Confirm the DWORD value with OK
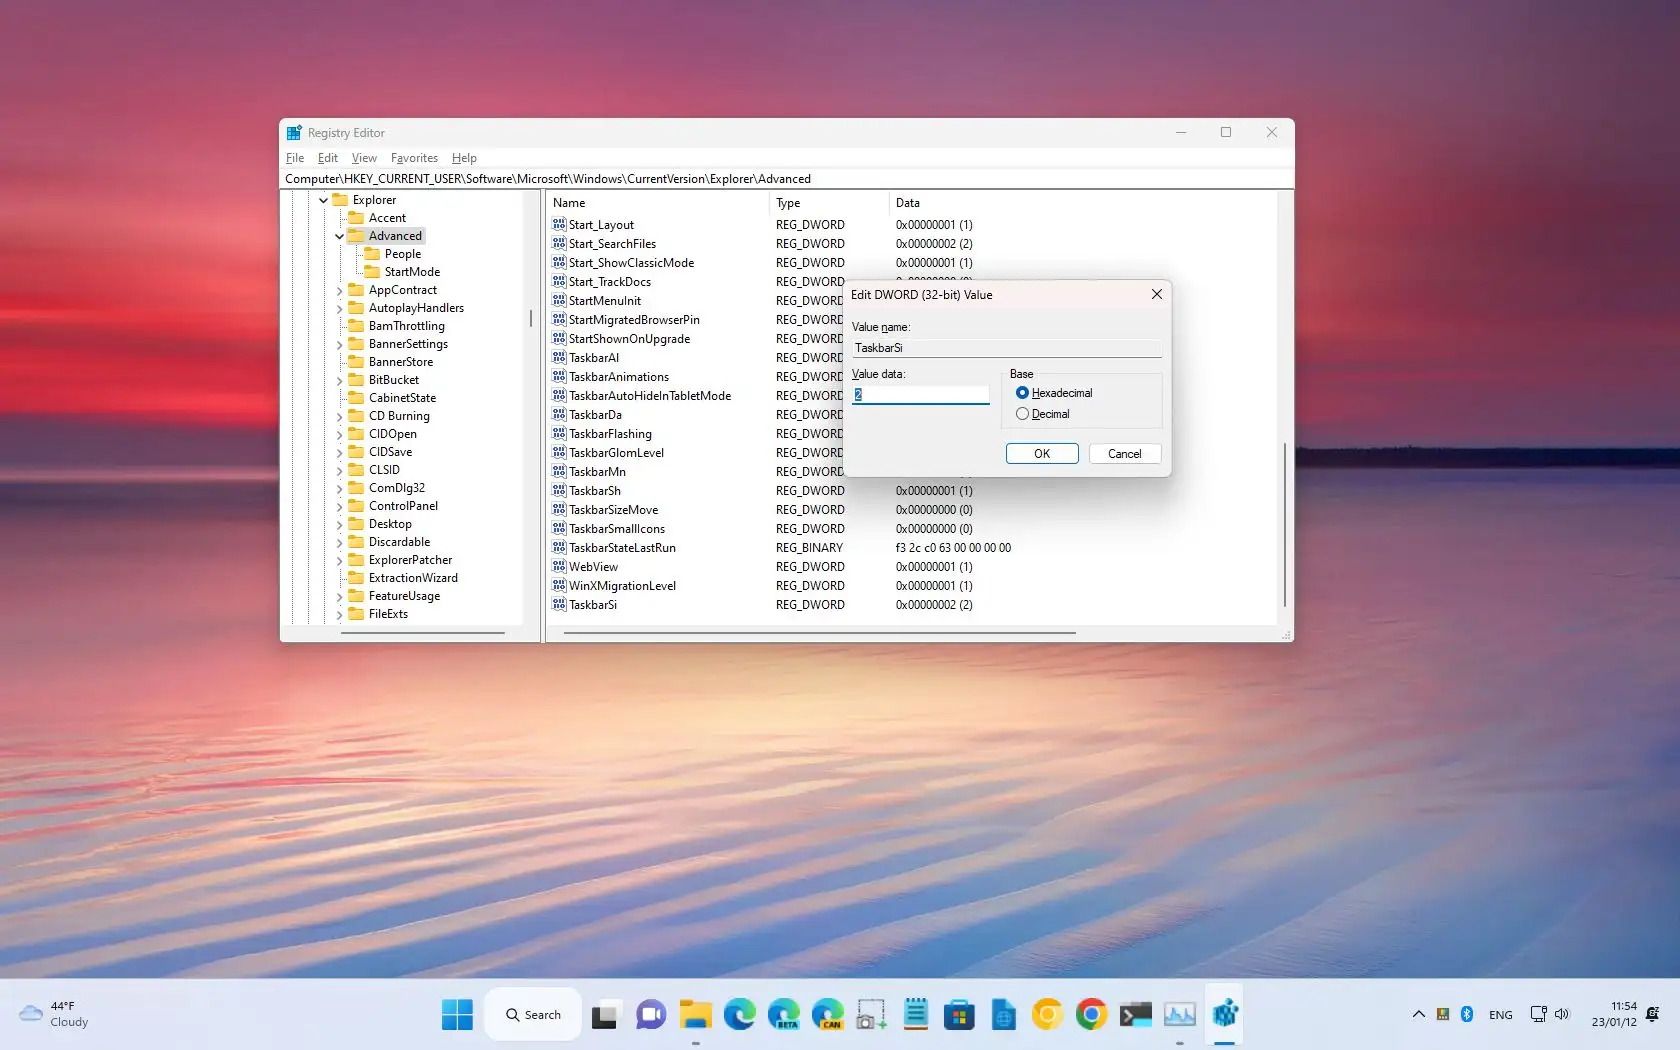 click(x=1041, y=454)
